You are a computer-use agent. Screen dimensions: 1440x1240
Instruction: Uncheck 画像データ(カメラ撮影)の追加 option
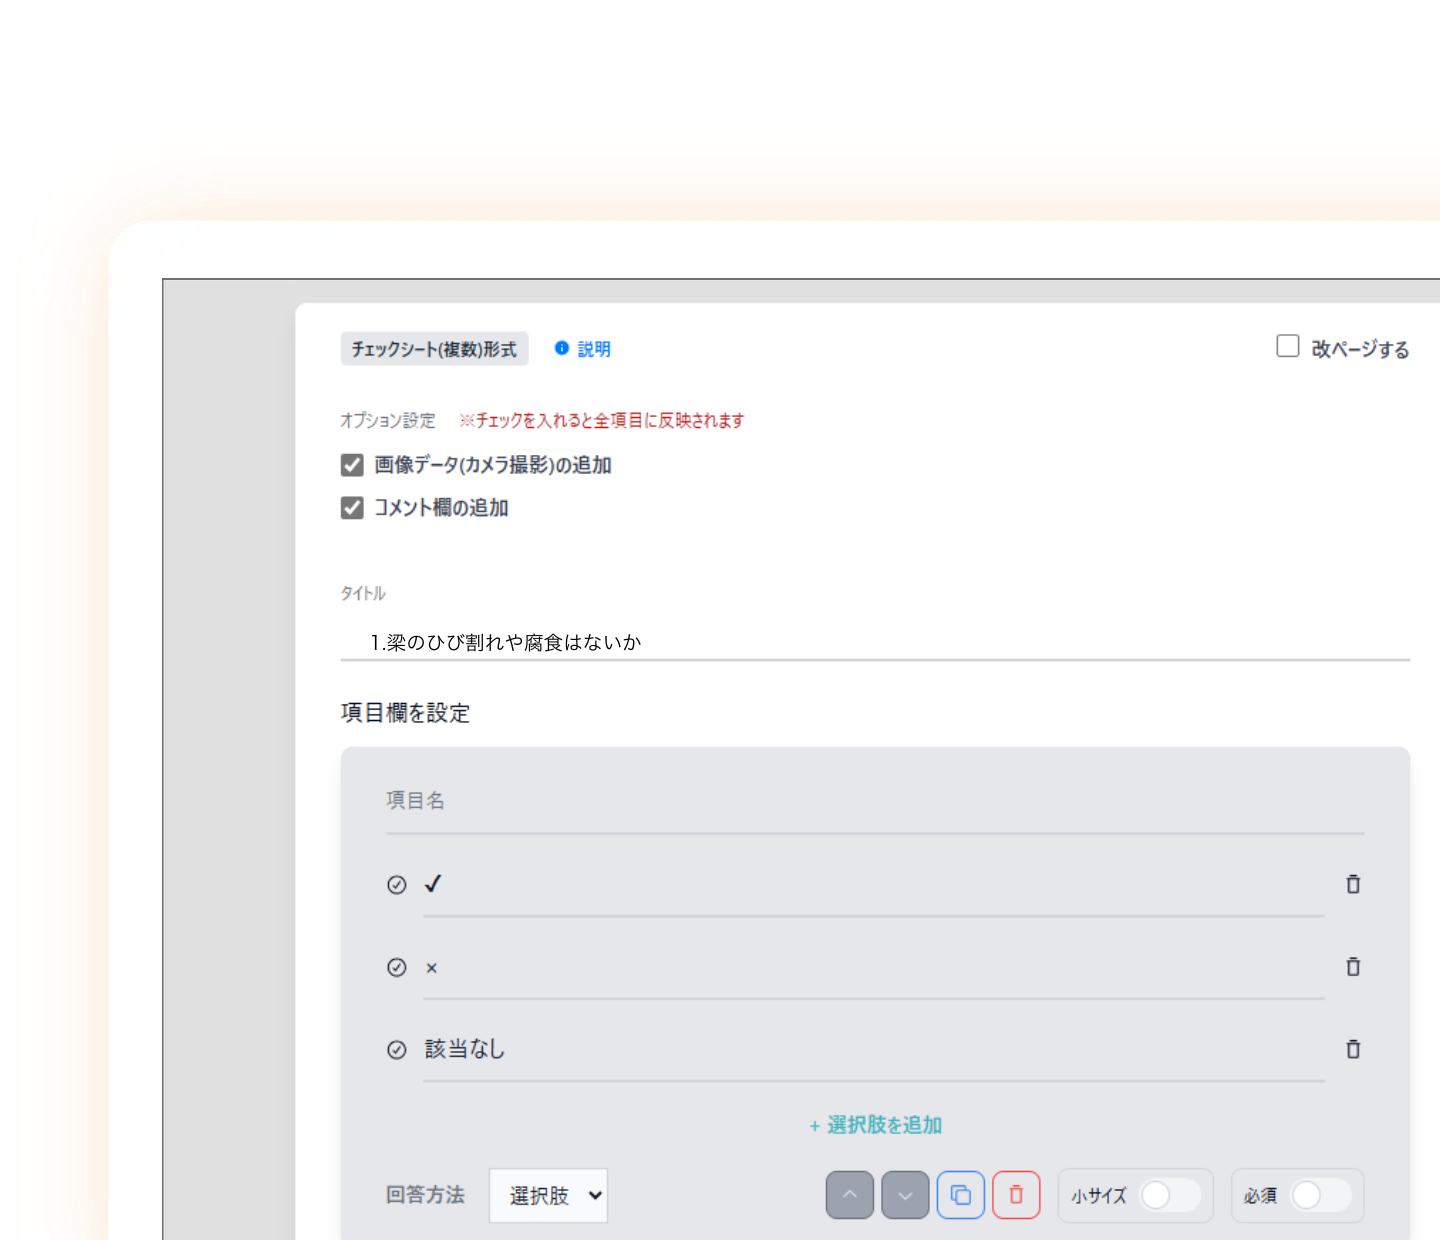click(352, 465)
